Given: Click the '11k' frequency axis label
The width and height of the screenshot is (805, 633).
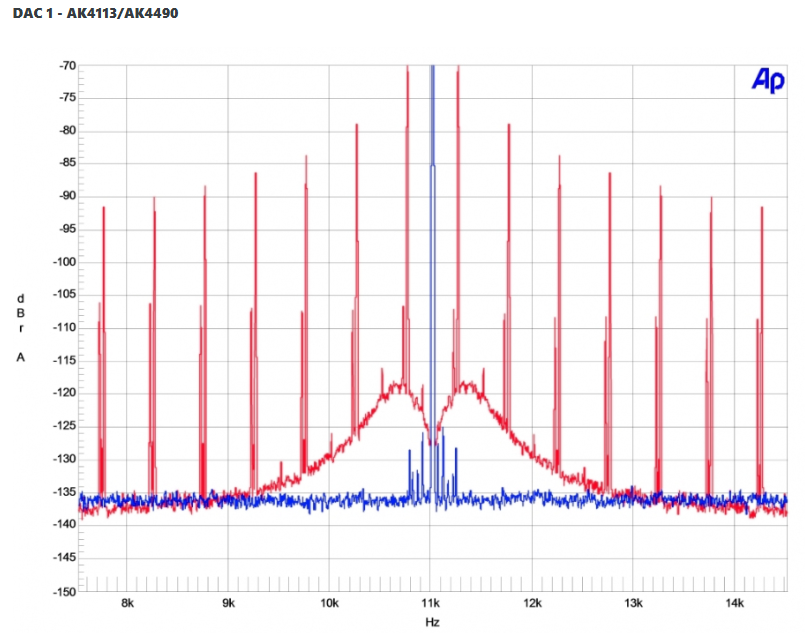Looking at the screenshot, I should 431,603.
